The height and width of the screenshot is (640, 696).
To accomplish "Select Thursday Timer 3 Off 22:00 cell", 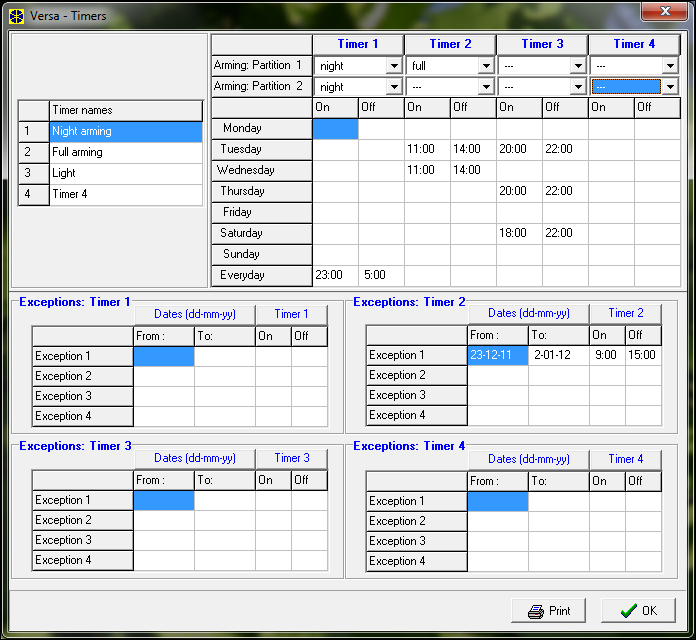I will click(x=566, y=191).
